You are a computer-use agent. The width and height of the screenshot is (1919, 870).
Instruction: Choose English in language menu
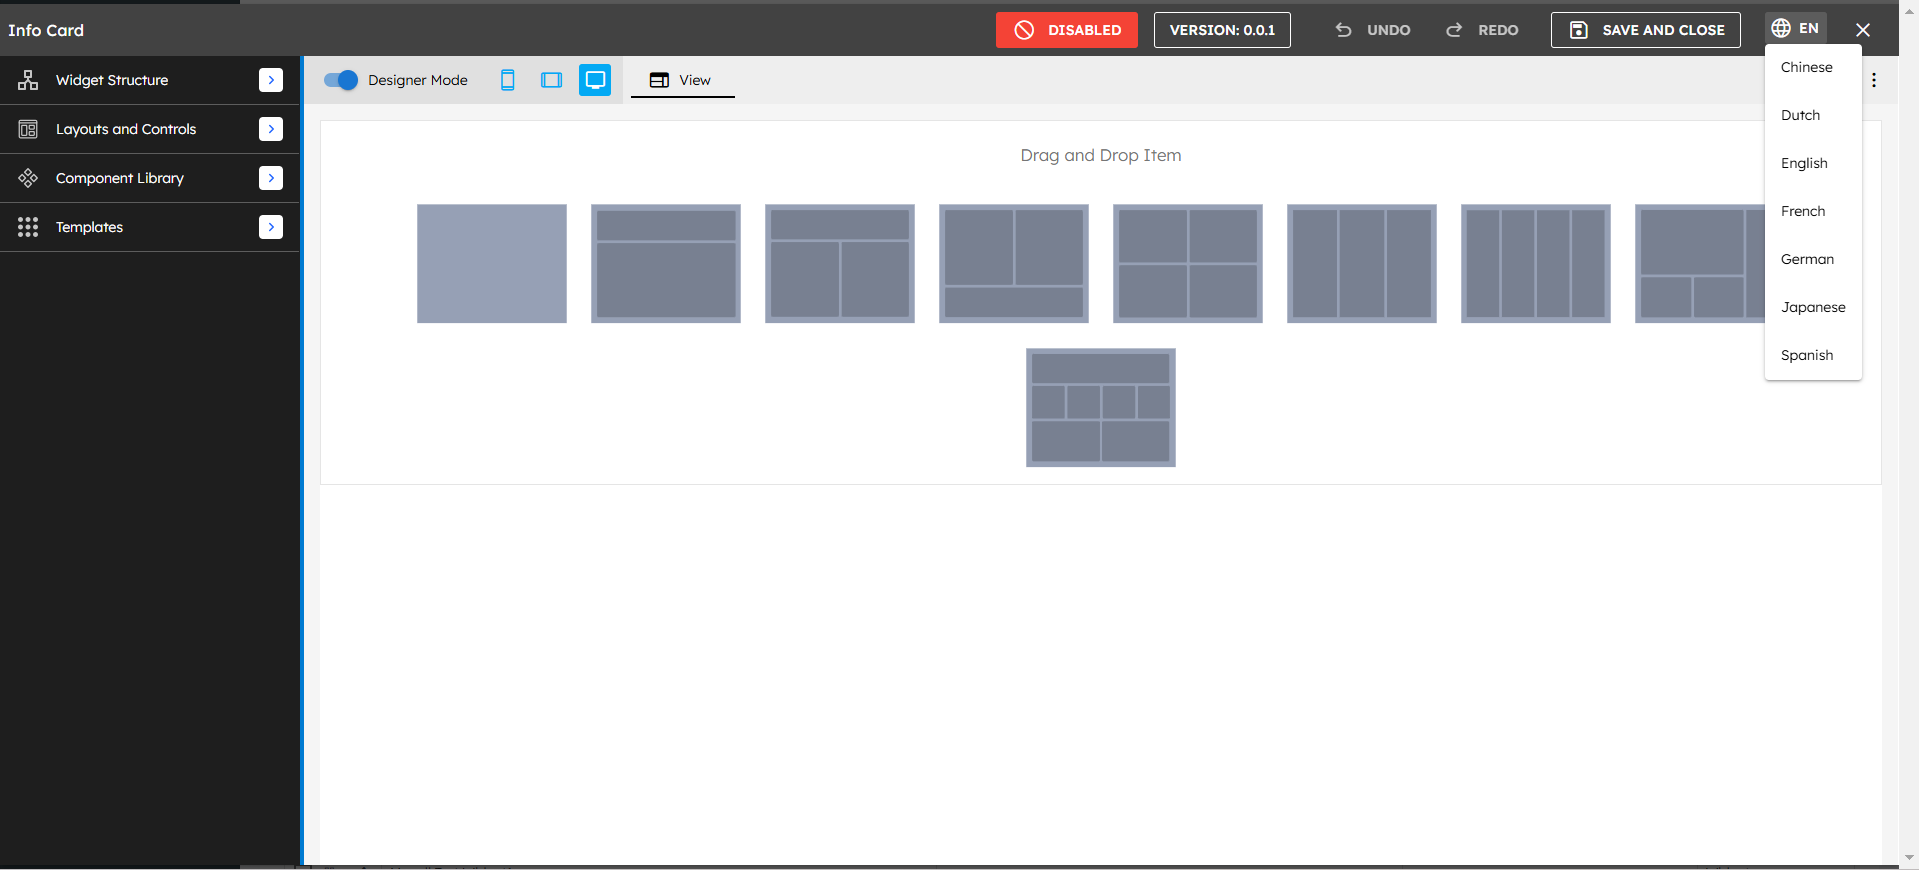[x=1813, y=163]
